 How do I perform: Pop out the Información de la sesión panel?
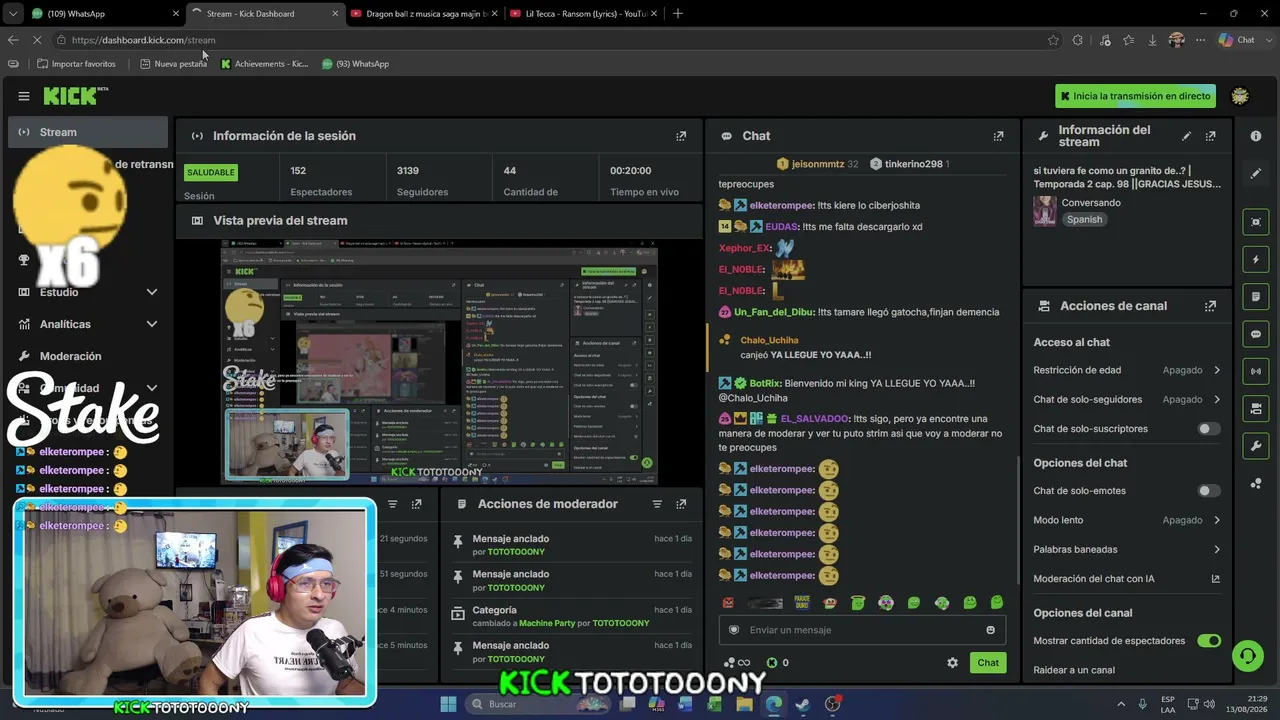pos(681,136)
